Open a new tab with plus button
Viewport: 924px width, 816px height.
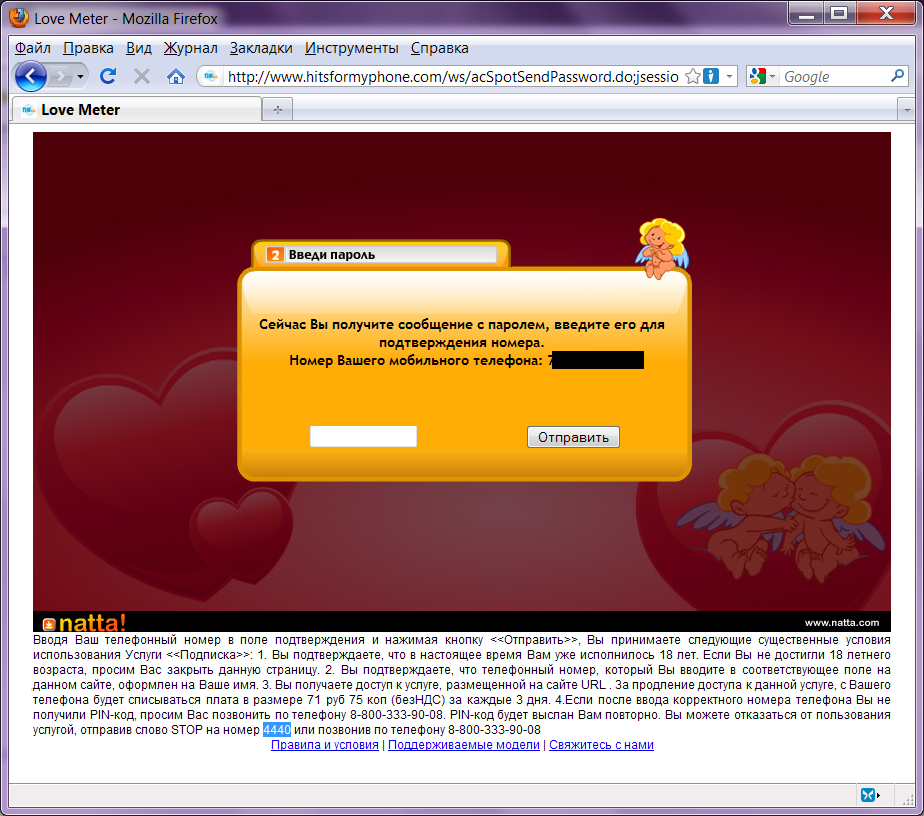click(x=278, y=110)
